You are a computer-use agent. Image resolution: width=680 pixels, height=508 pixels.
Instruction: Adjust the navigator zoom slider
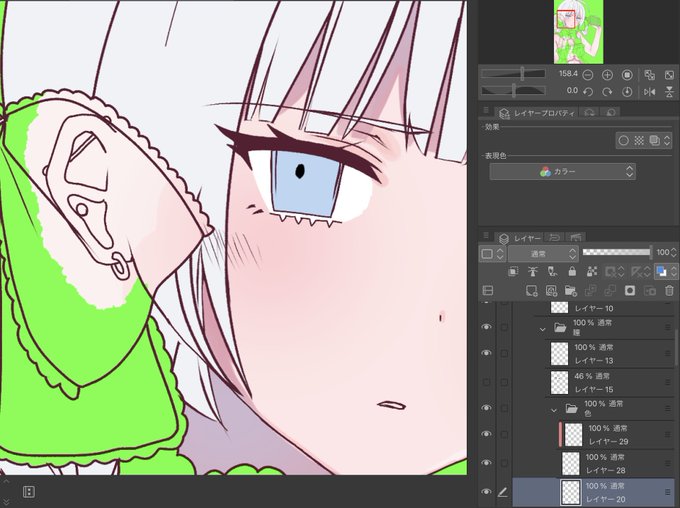click(x=513, y=74)
